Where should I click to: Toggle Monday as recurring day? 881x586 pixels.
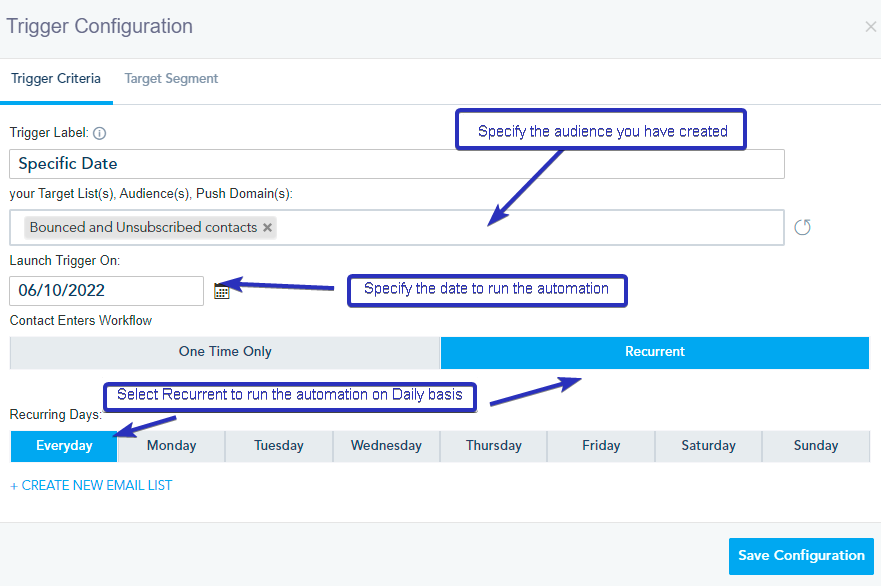pos(171,446)
